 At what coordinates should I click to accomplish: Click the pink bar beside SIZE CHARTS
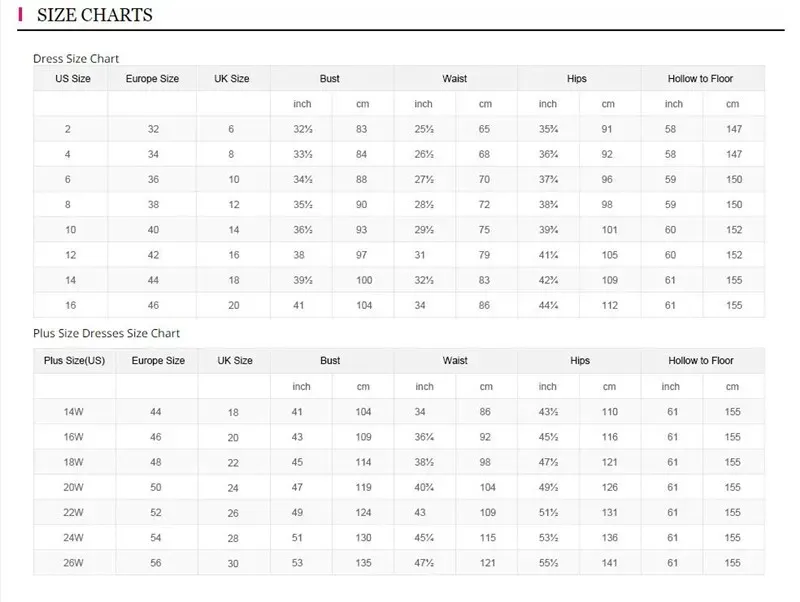click(x=20, y=14)
